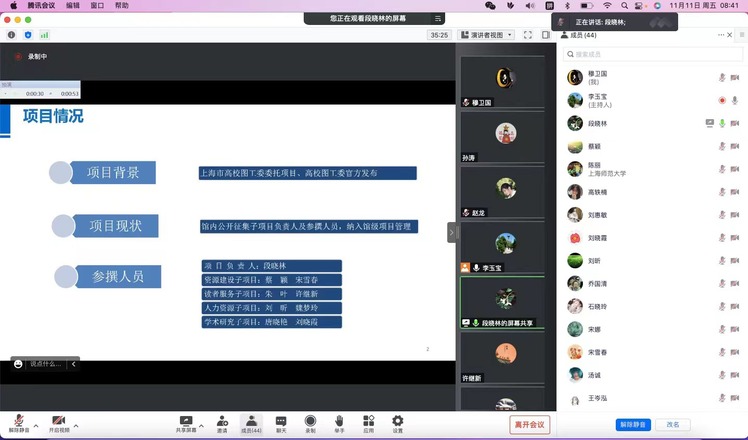This screenshot has height=440, width=748.
Task: Collapse video strip with the side arrow handle
Action: [451, 232]
